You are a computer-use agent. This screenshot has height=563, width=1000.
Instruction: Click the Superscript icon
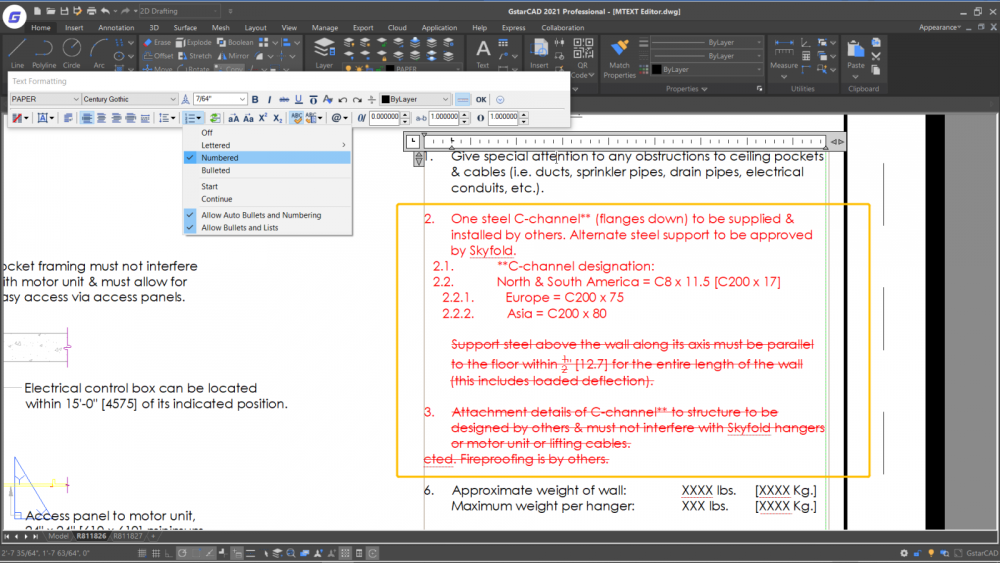(263, 118)
